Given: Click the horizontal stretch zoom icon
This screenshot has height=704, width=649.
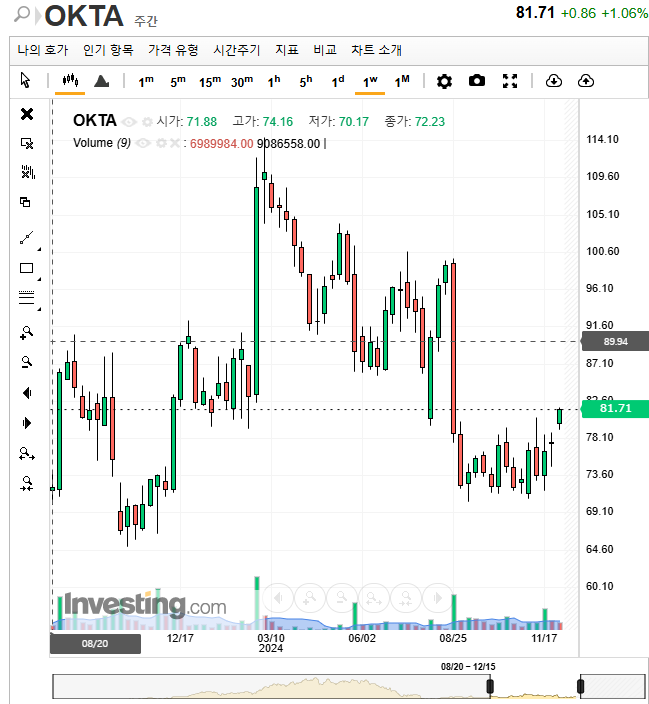Looking at the screenshot, I should click(x=27, y=454).
